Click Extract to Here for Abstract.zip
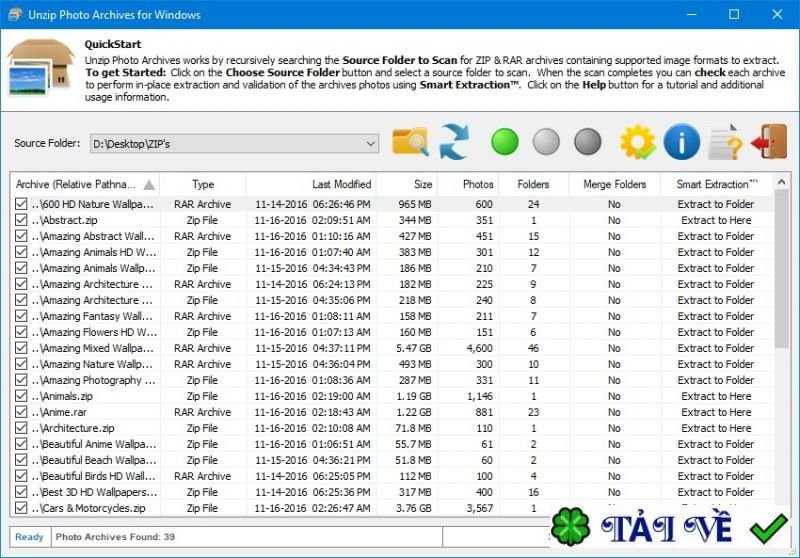Image resolution: width=800 pixels, height=558 pixels. pos(716,220)
